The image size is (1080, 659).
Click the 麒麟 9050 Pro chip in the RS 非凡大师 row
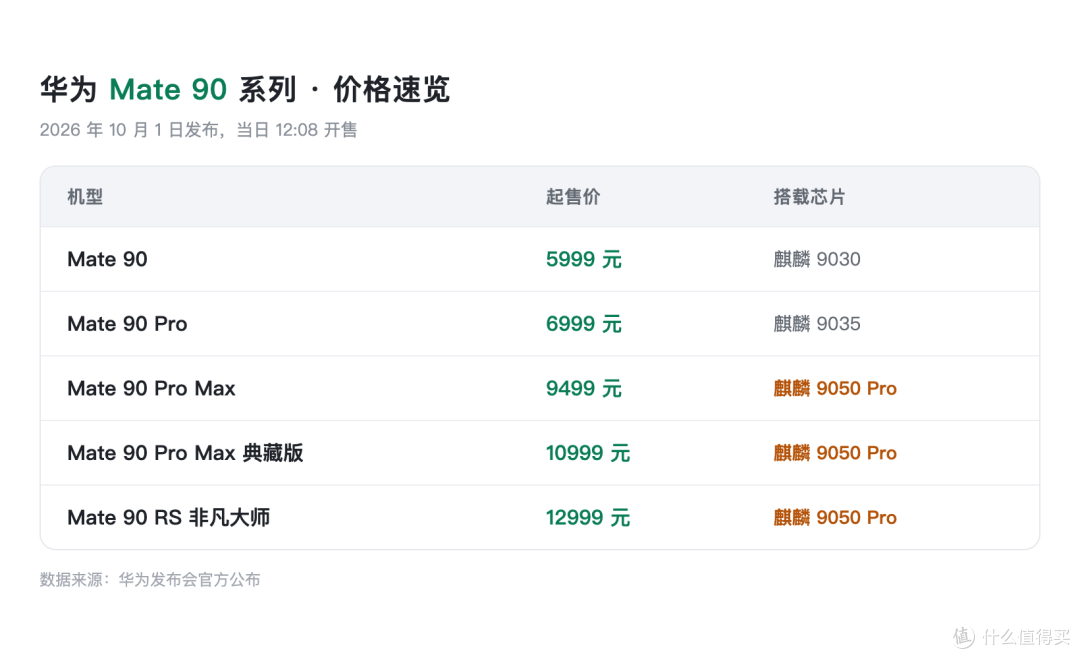(835, 518)
